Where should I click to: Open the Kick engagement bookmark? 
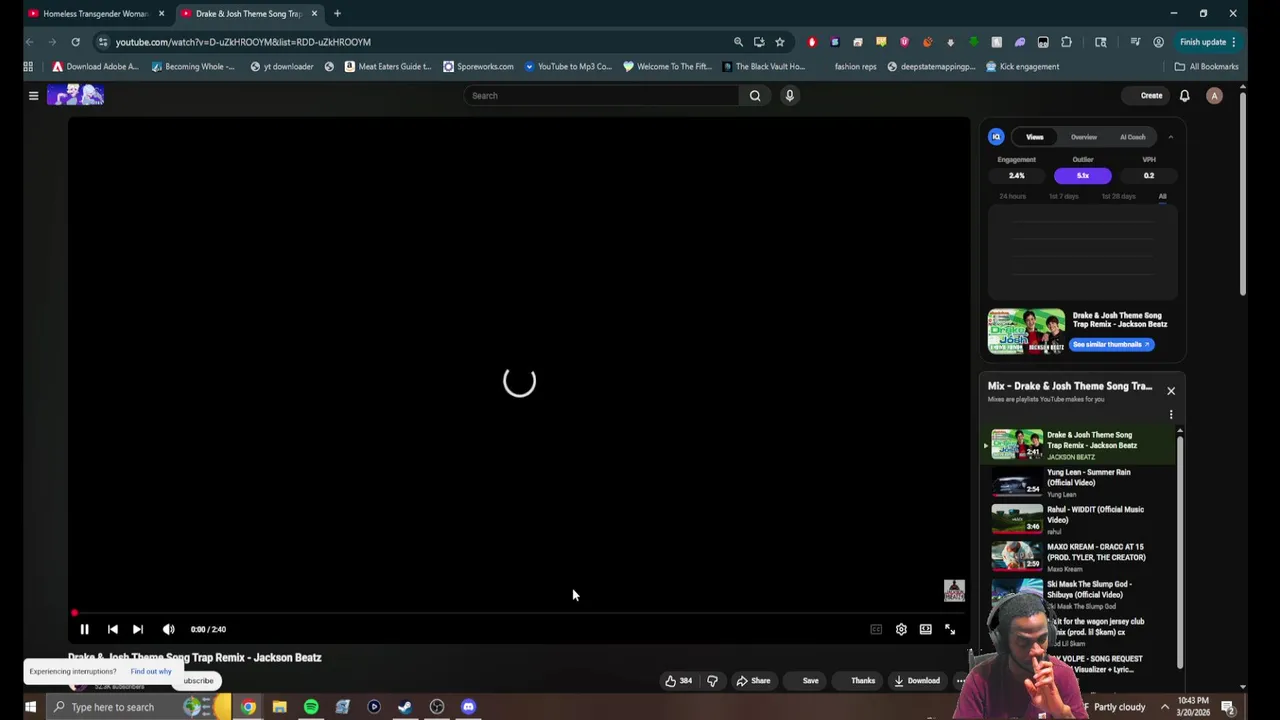(x=1022, y=67)
